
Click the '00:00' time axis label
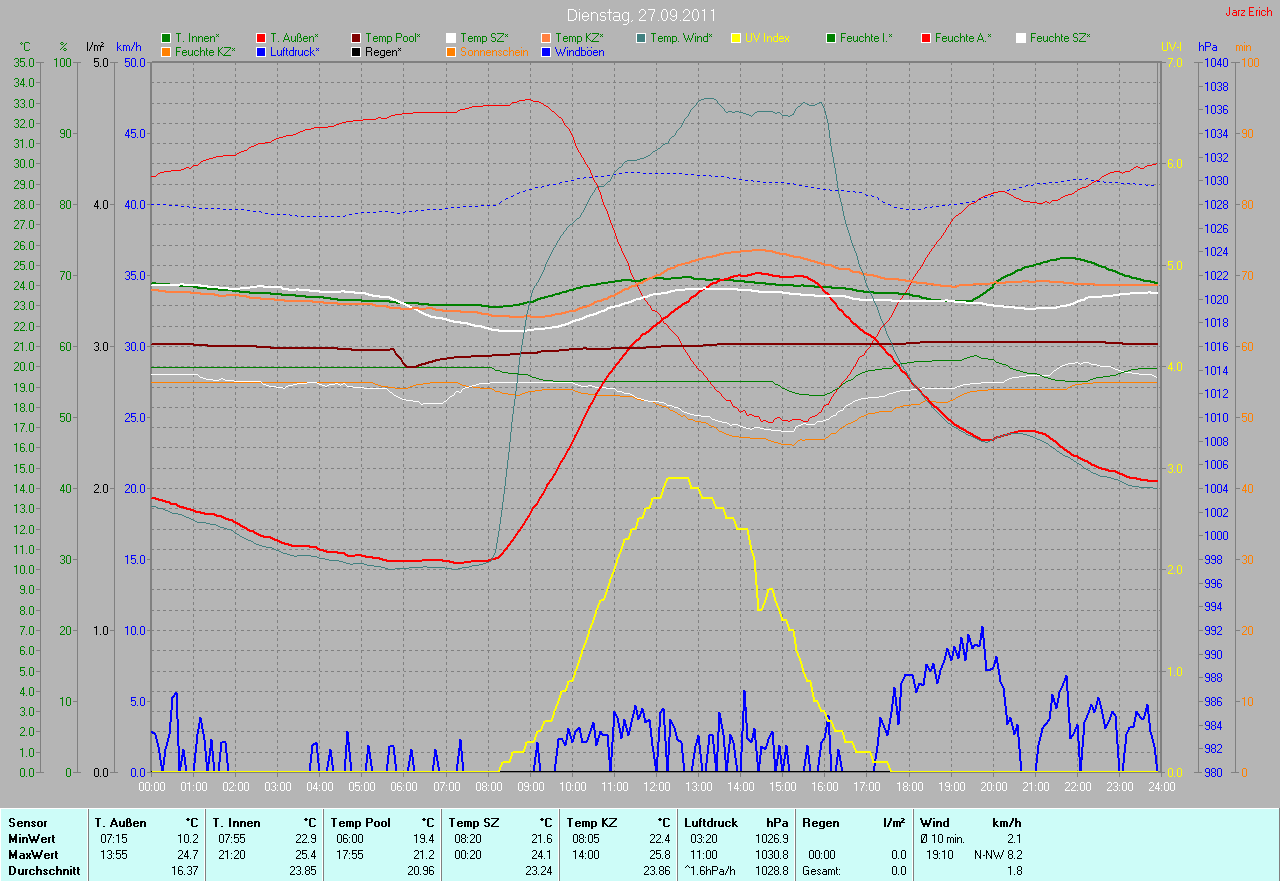(x=152, y=787)
